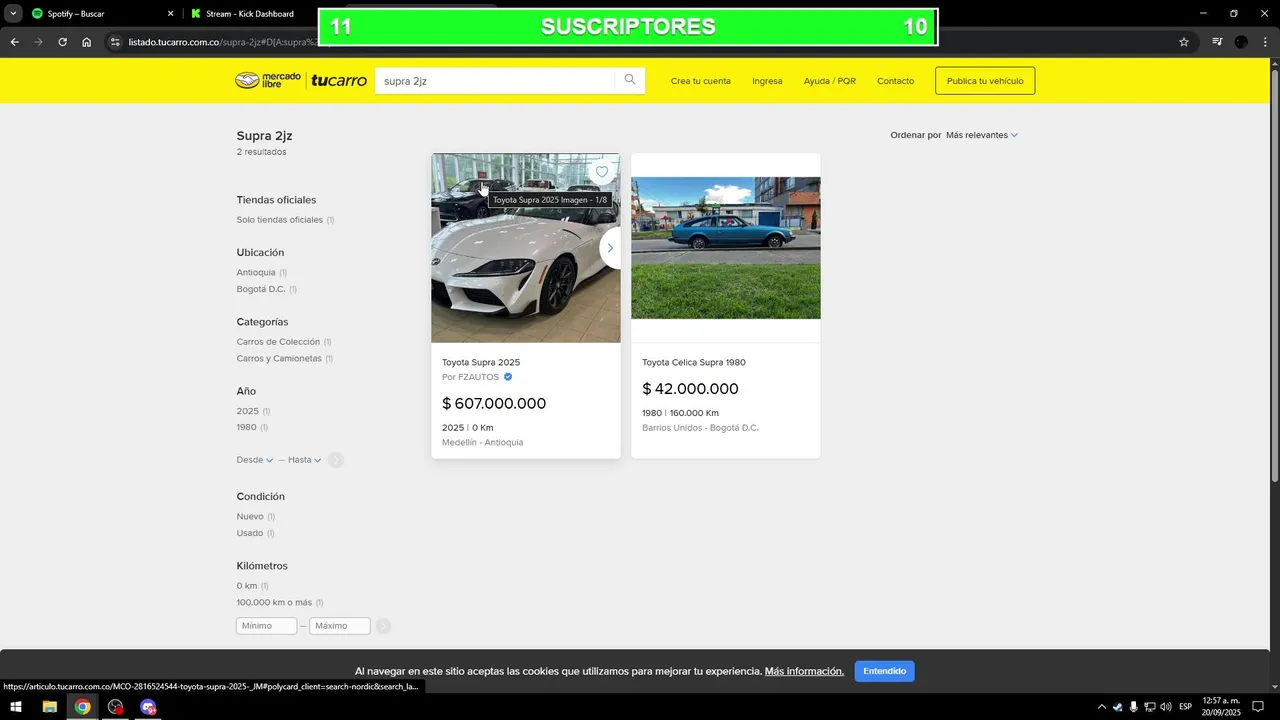Apply the year range arrow button
Viewport: 1280px width, 720px height.
[336, 460]
